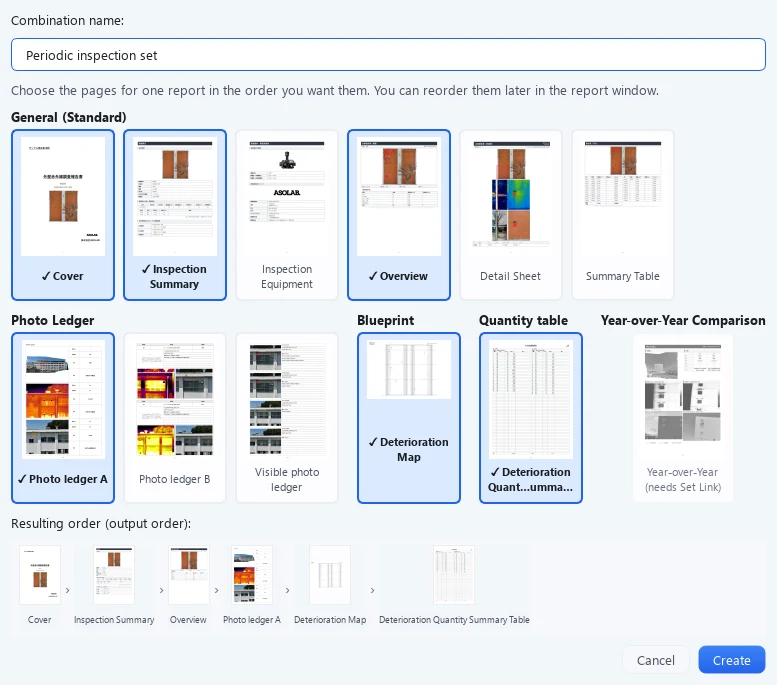The width and height of the screenshot is (777, 685).
Task: Deselect the Photo ledger A card
Action: tap(63, 418)
